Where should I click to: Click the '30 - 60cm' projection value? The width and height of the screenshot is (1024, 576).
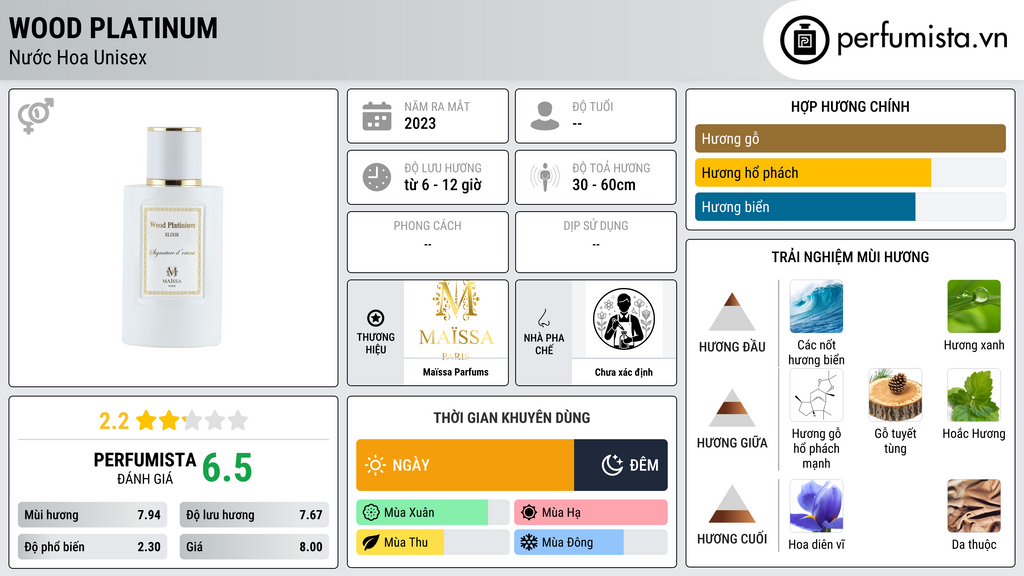pos(604,185)
